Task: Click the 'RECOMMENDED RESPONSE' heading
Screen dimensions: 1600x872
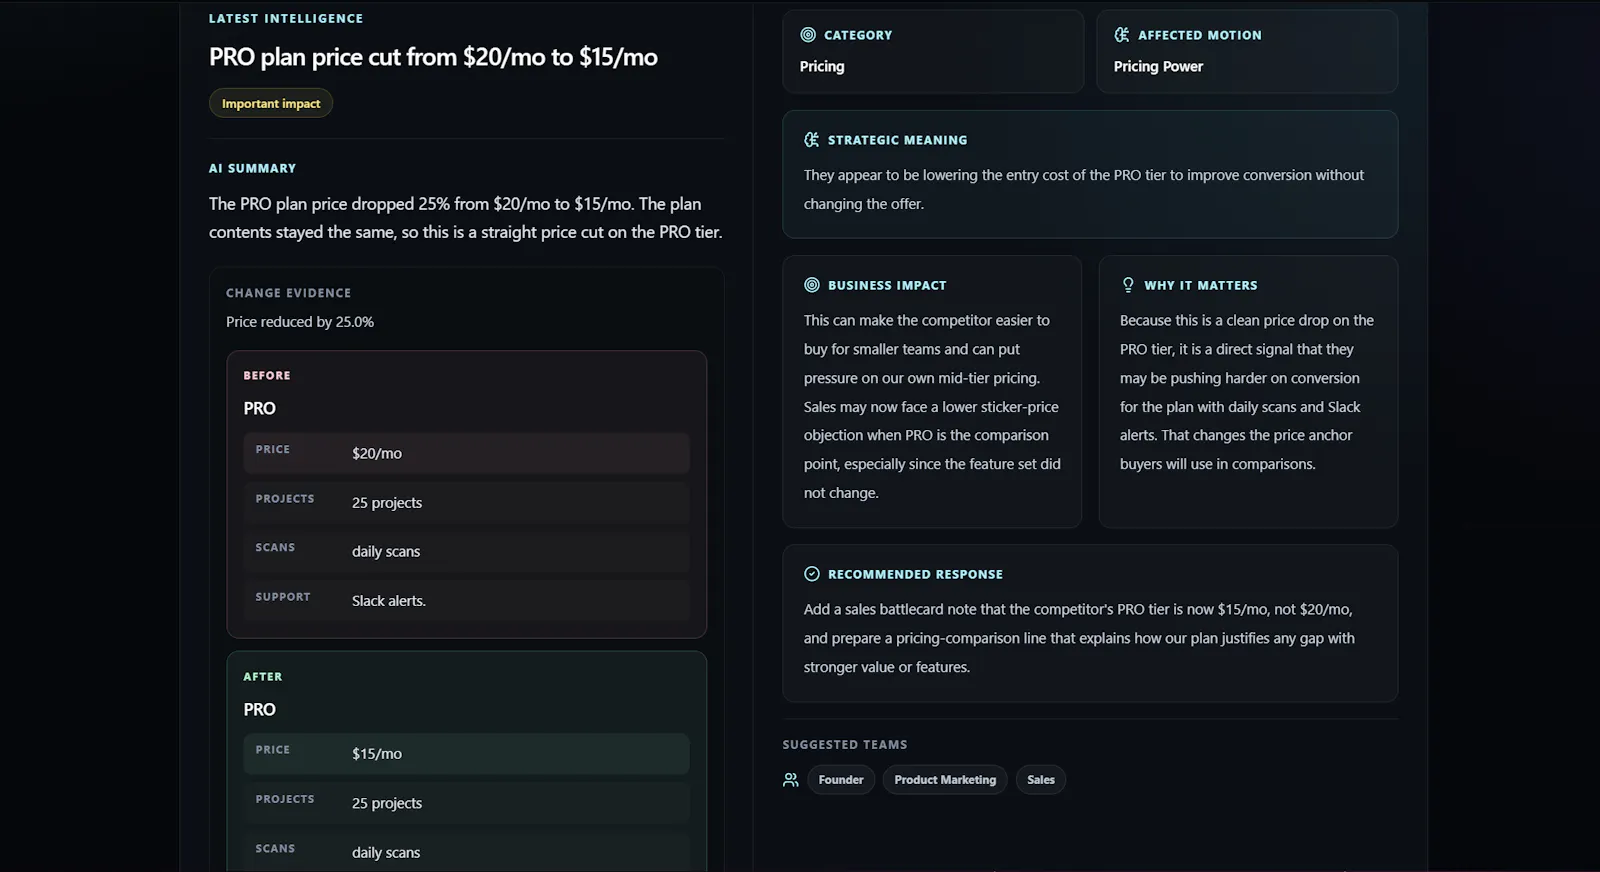Action: click(x=915, y=575)
